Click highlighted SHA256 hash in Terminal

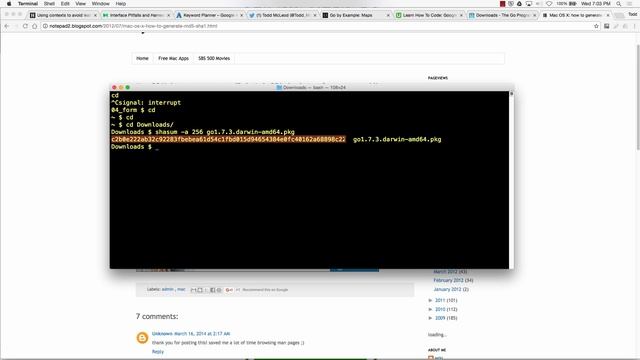point(228,139)
